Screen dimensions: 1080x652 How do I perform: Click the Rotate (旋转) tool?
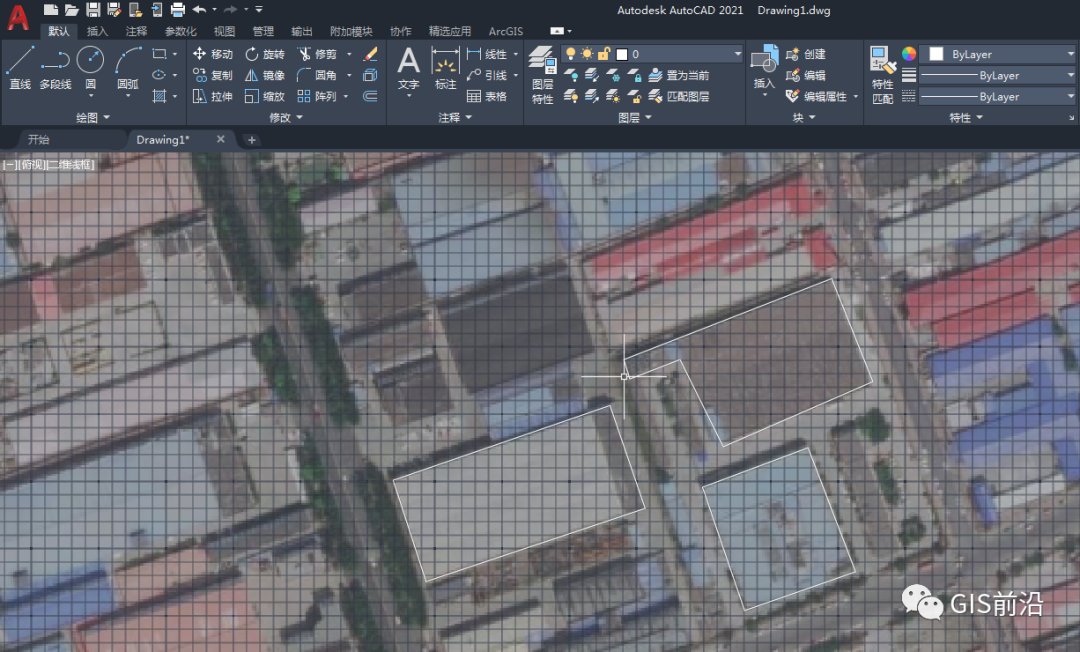(x=265, y=54)
